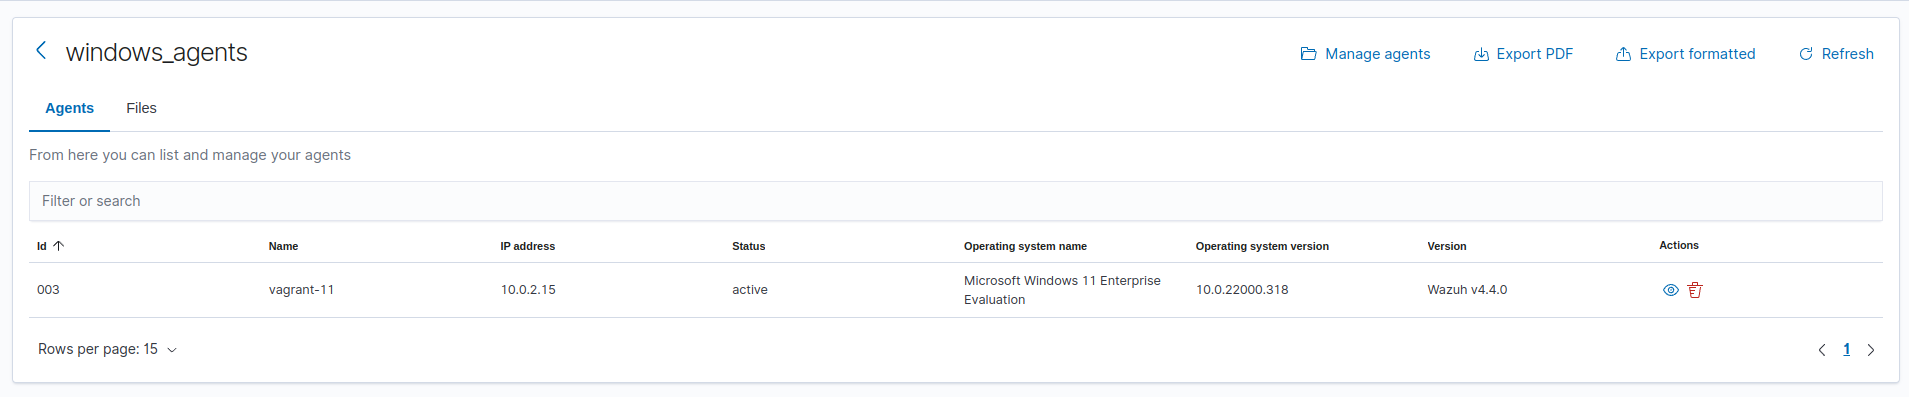Click the Export formatted upload icon
Viewport: 1909px width, 397px height.
click(x=1623, y=54)
